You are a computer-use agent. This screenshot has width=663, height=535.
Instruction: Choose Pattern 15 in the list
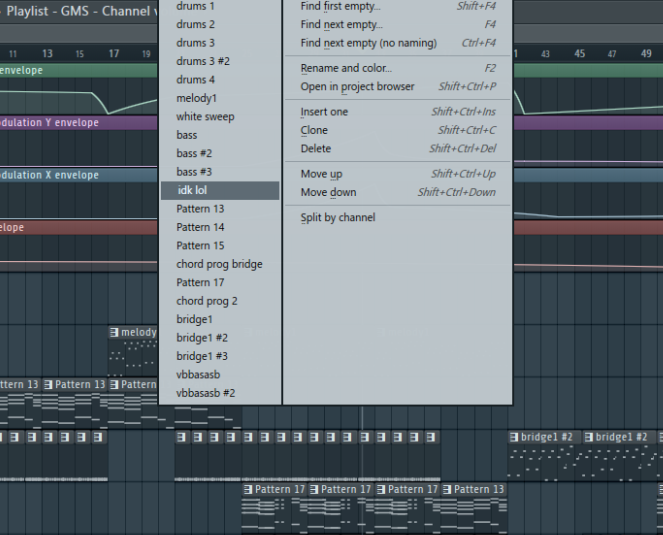pyautogui.click(x=220, y=245)
